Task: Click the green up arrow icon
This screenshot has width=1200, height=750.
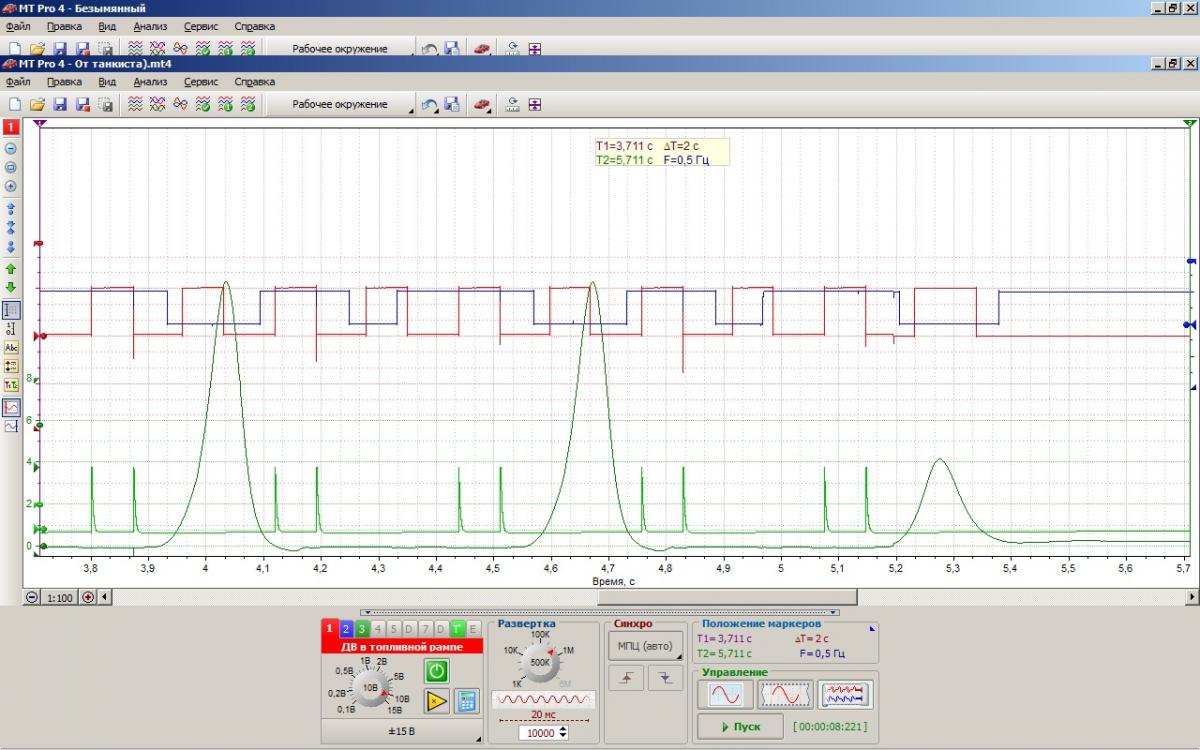Action: (11, 269)
